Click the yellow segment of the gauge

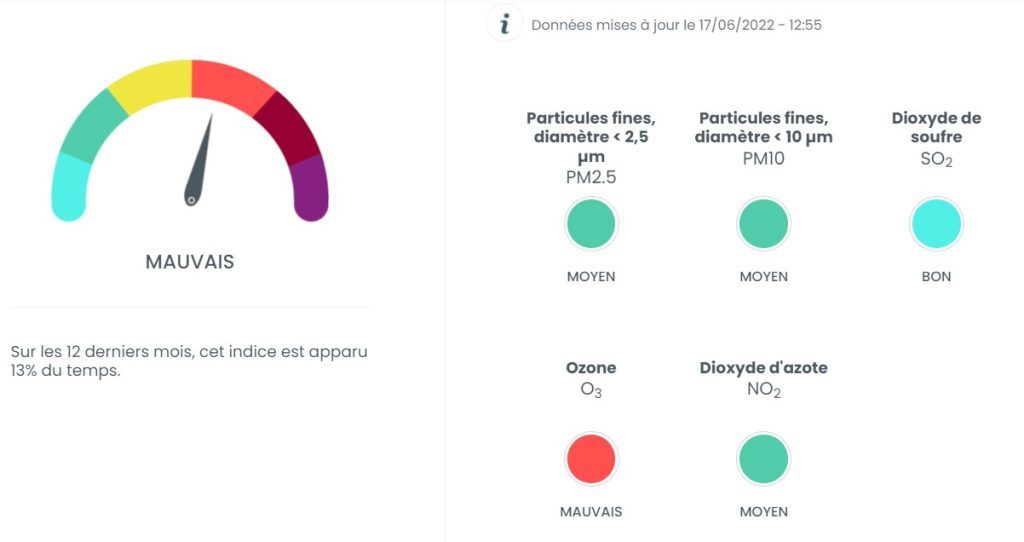152,84
